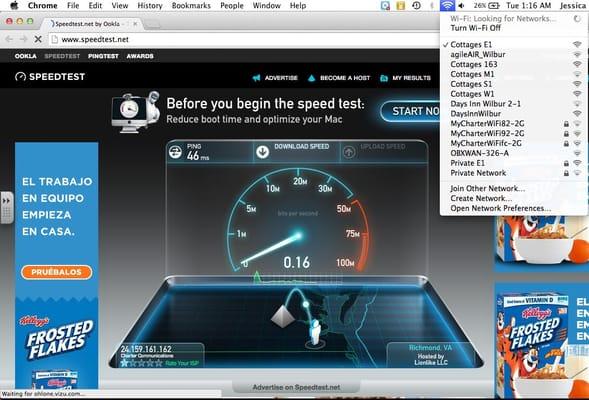
Task: Click the PRUÉBALOS ad button
Action: (56, 272)
